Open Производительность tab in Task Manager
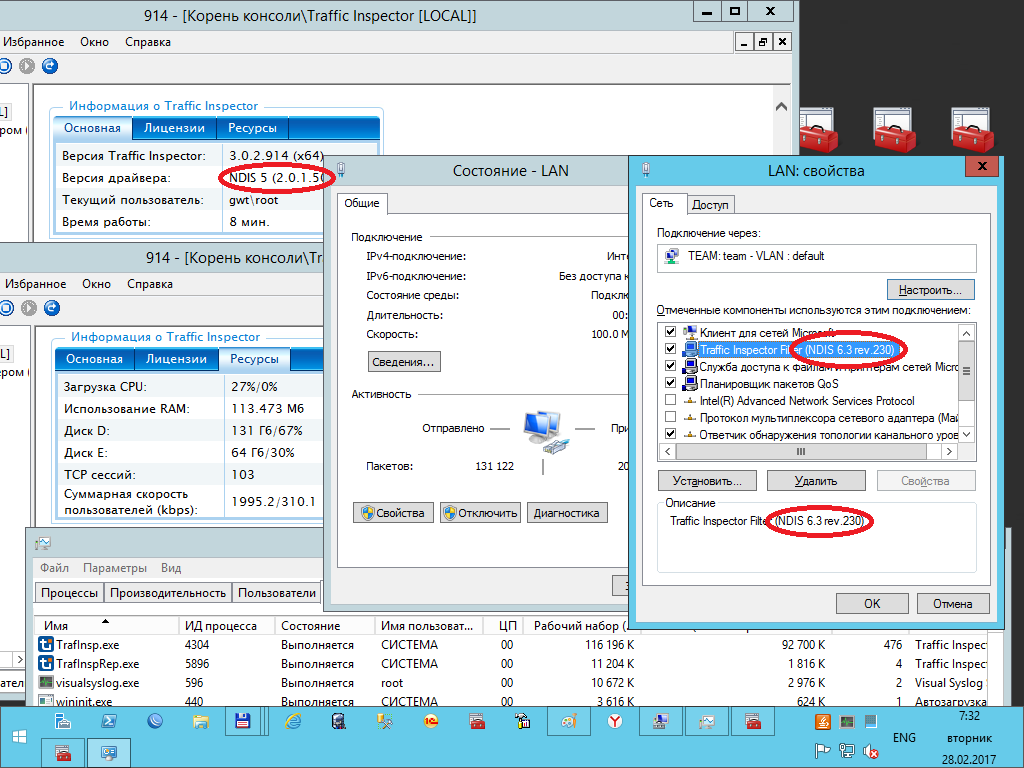The height and width of the screenshot is (768, 1024). [168, 593]
